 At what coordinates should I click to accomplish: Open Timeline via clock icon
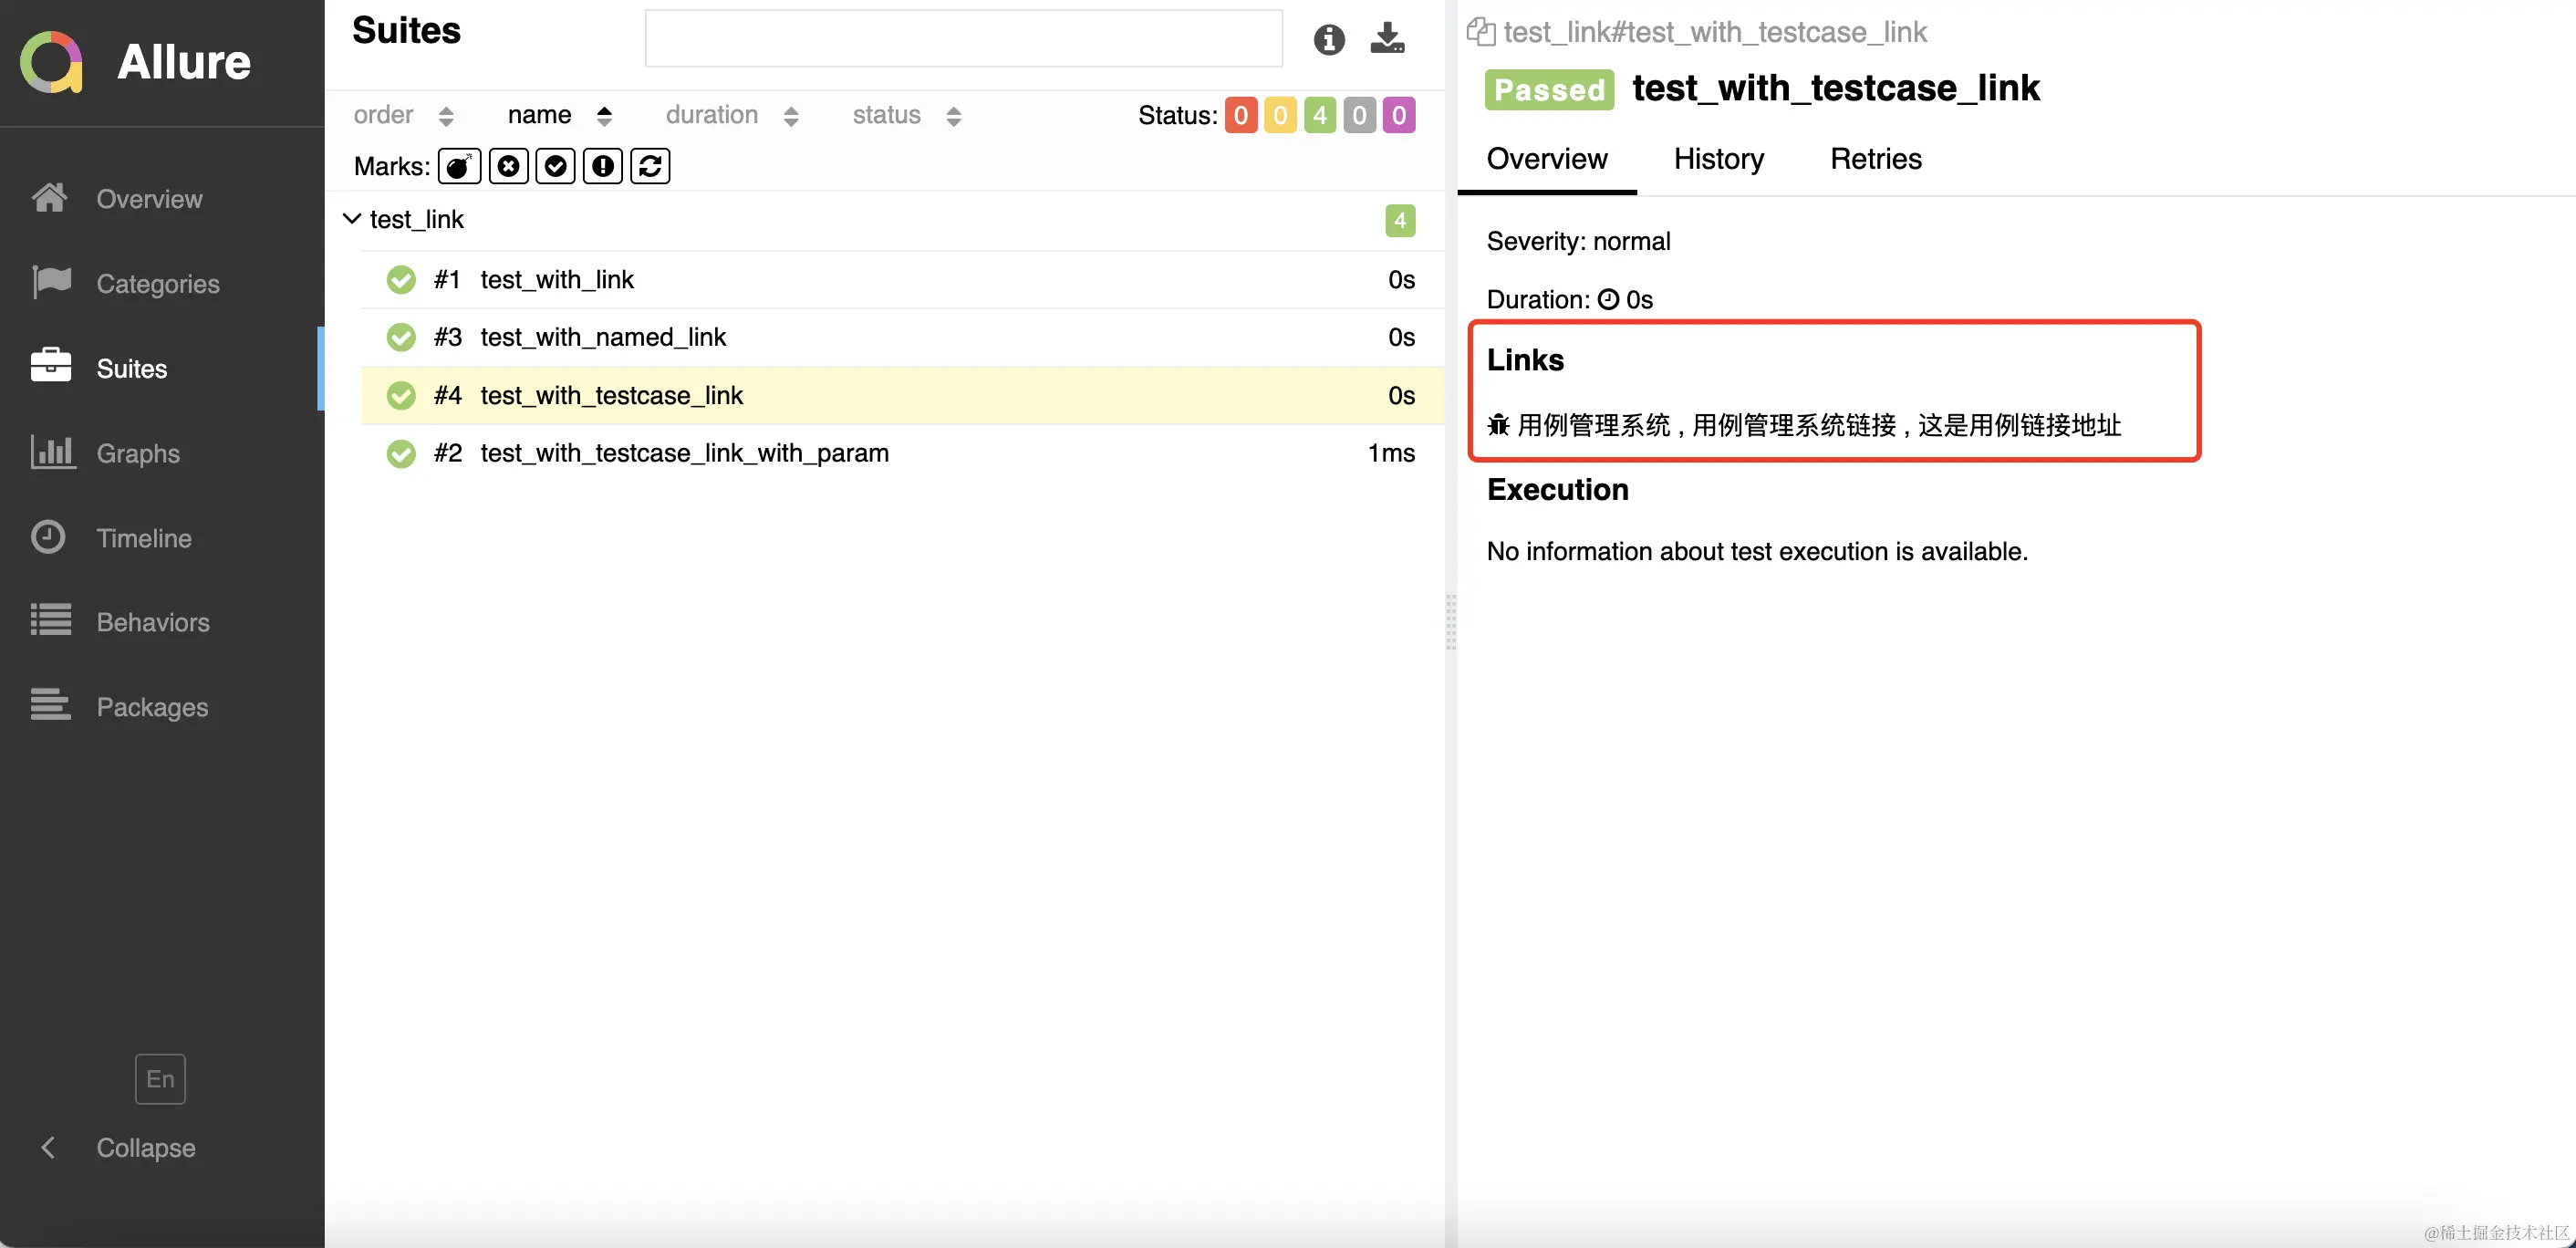click(48, 537)
